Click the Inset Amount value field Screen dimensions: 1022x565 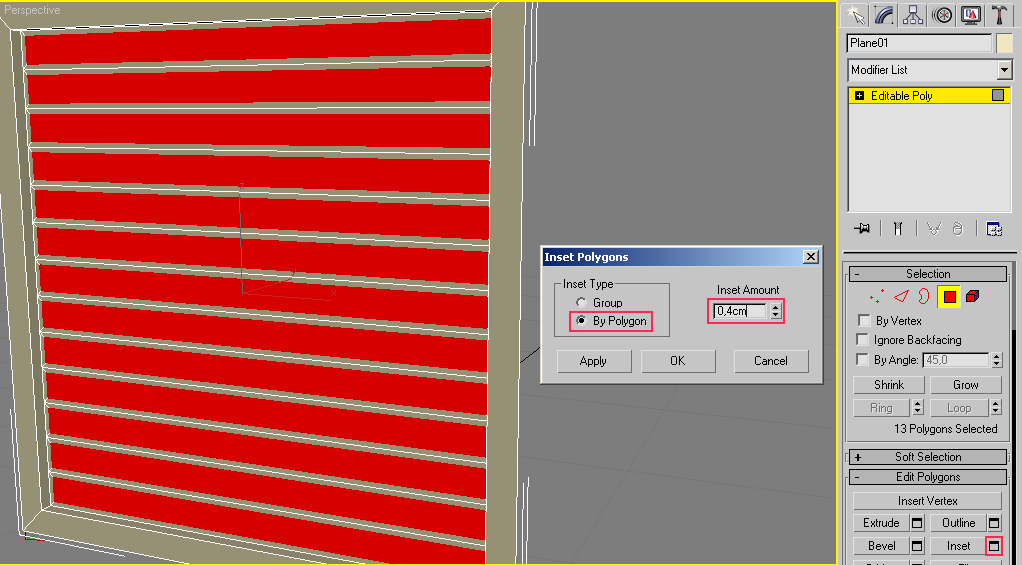point(740,311)
